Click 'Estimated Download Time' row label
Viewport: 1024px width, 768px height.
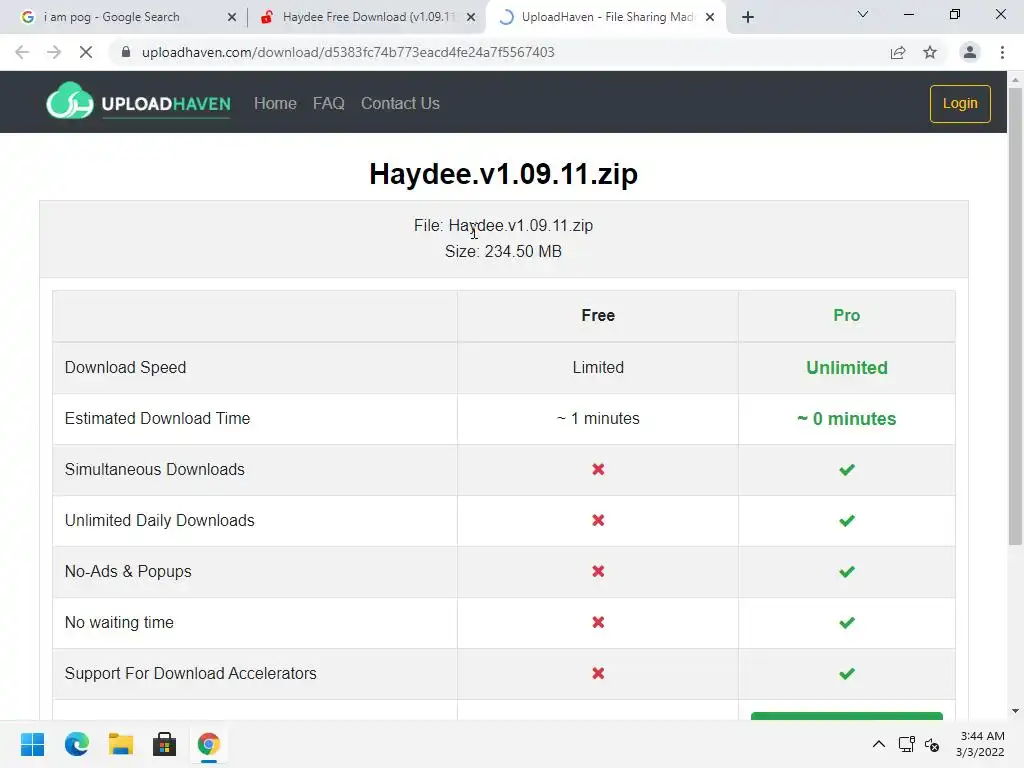point(157,419)
